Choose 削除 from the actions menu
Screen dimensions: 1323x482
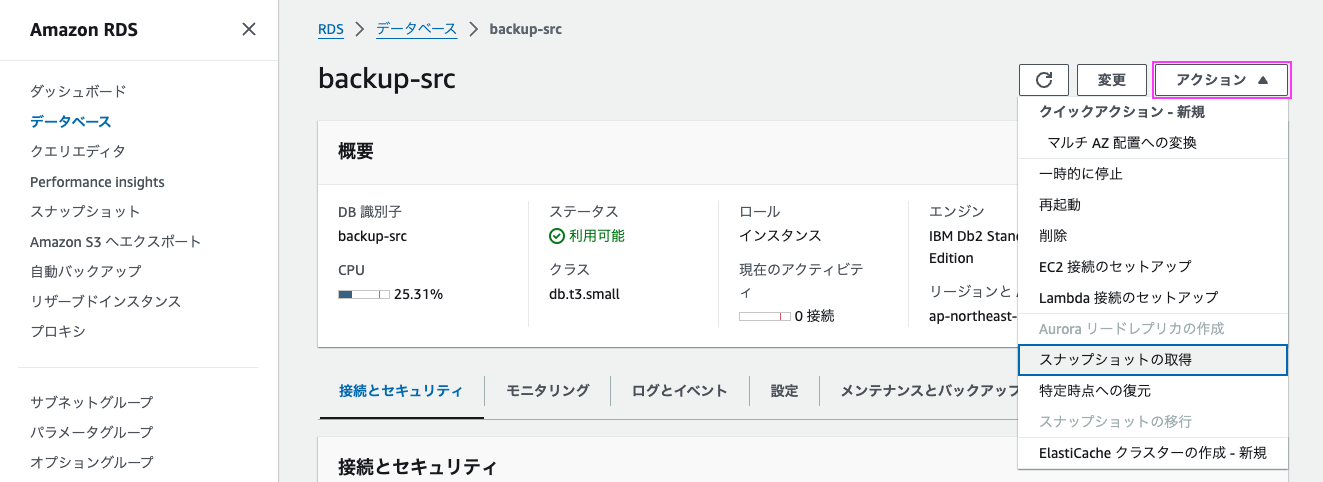pos(1053,236)
